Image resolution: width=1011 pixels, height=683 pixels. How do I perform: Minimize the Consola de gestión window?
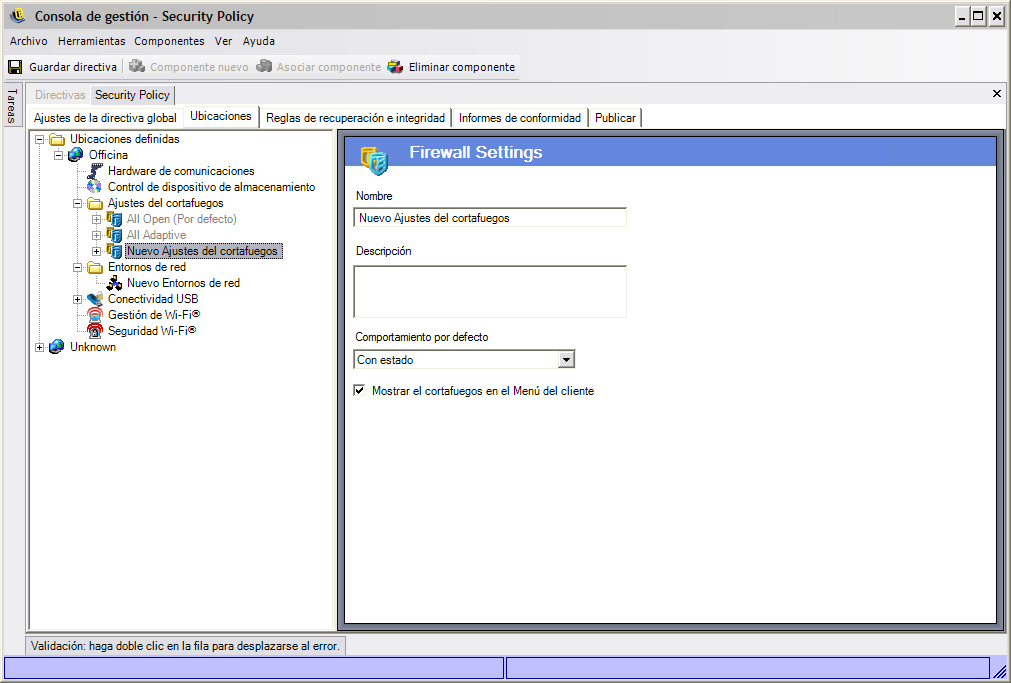[962, 16]
